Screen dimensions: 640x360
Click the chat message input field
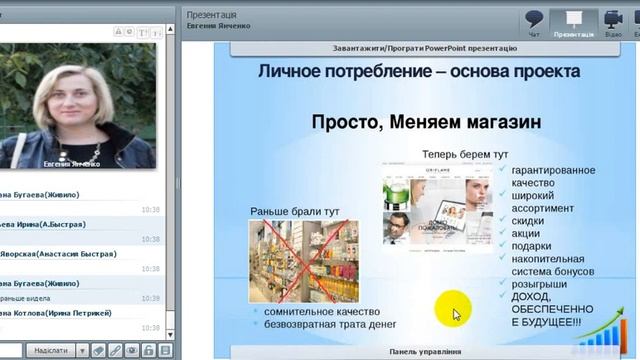(11, 351)
